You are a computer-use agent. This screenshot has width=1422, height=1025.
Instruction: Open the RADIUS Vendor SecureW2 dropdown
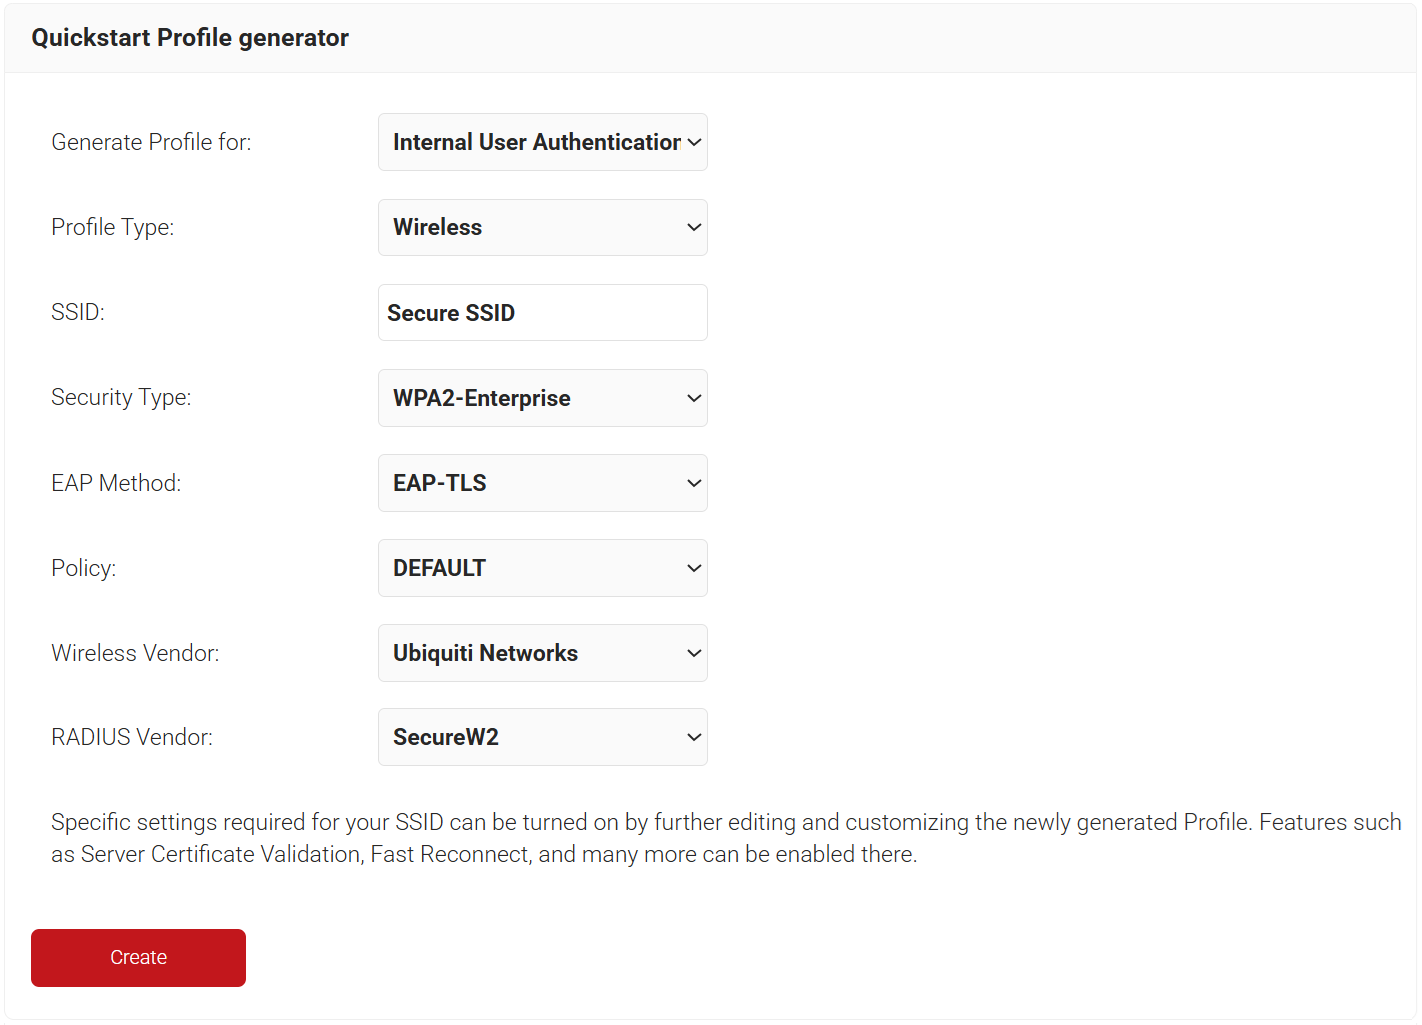pyautogui.click(x=542, y=737)
